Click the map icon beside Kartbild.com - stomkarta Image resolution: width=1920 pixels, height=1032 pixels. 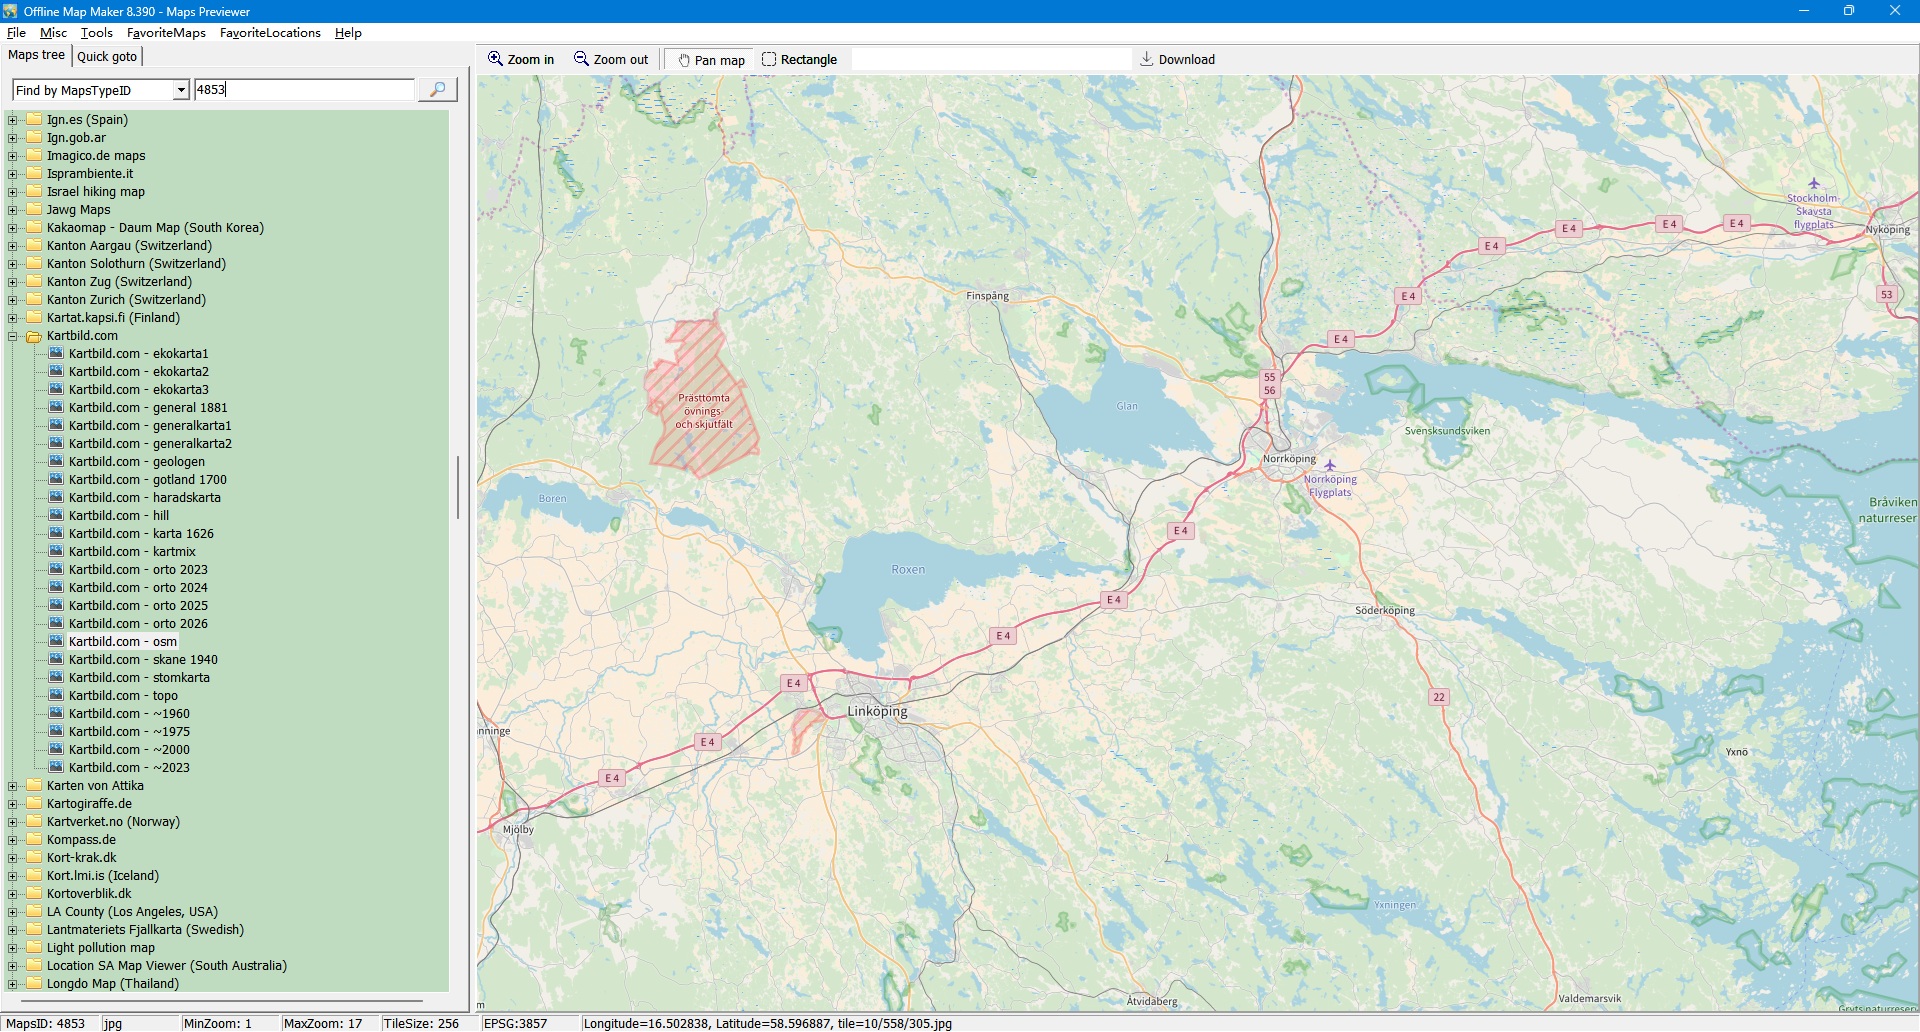pos(56,677)
